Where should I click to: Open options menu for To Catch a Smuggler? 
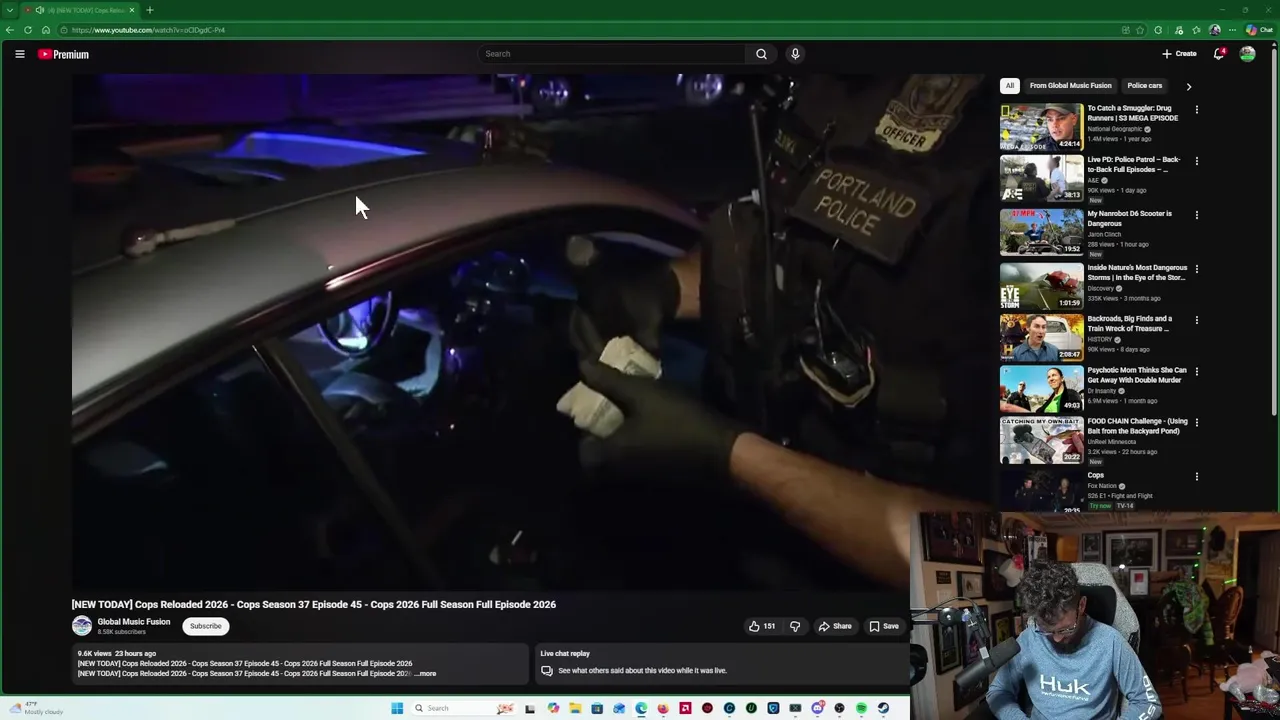pyautogui.click(x=1196, y=110)
